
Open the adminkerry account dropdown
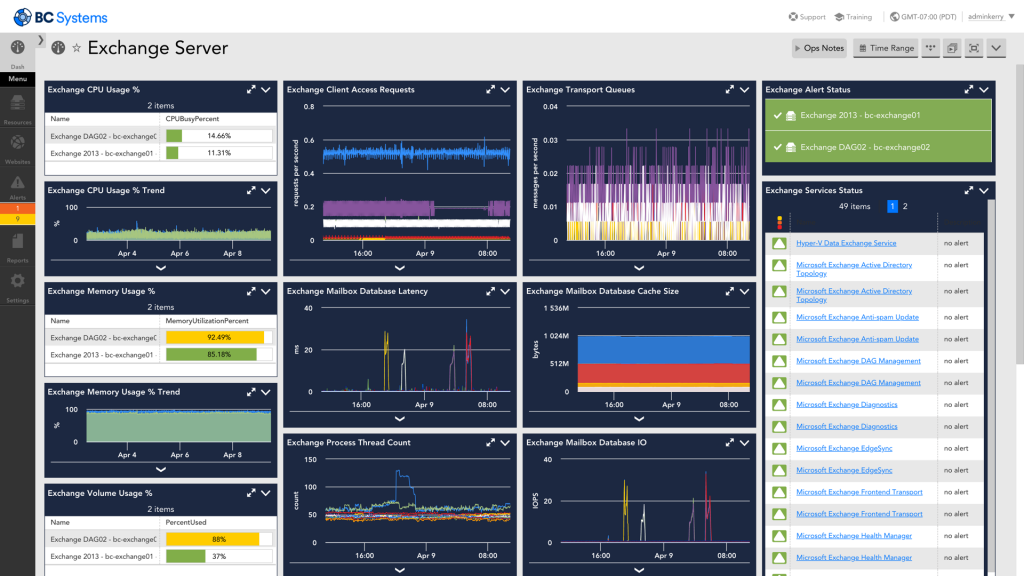pyautogui.click(x=989, y=16)
